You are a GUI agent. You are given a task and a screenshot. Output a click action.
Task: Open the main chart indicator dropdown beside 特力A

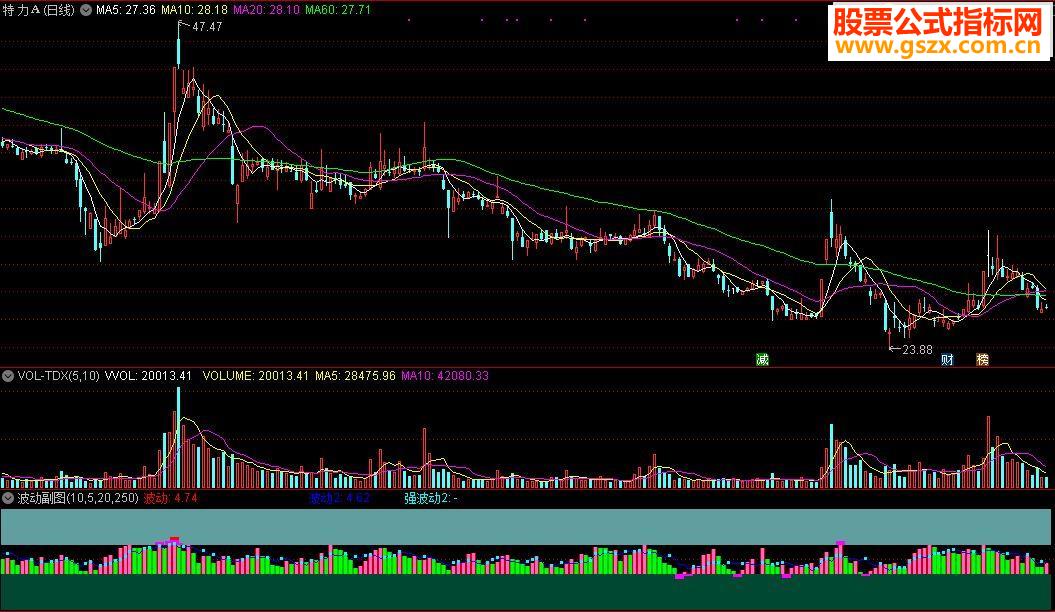tap(86, 10)
